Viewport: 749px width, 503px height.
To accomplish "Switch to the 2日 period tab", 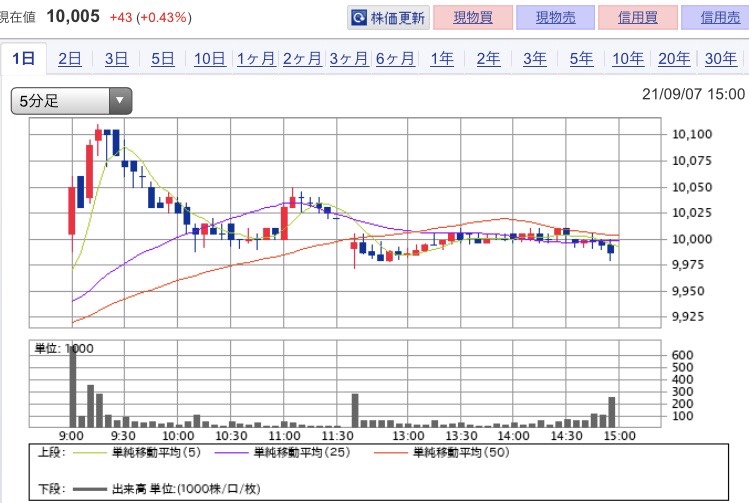I will [70, 59].
